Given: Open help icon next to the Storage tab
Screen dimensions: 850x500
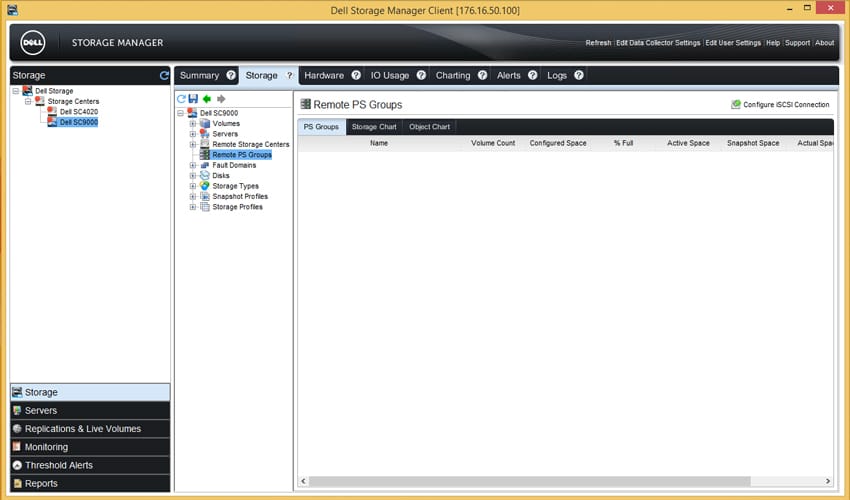Looking at the screenshot, I should pos(290,75).
